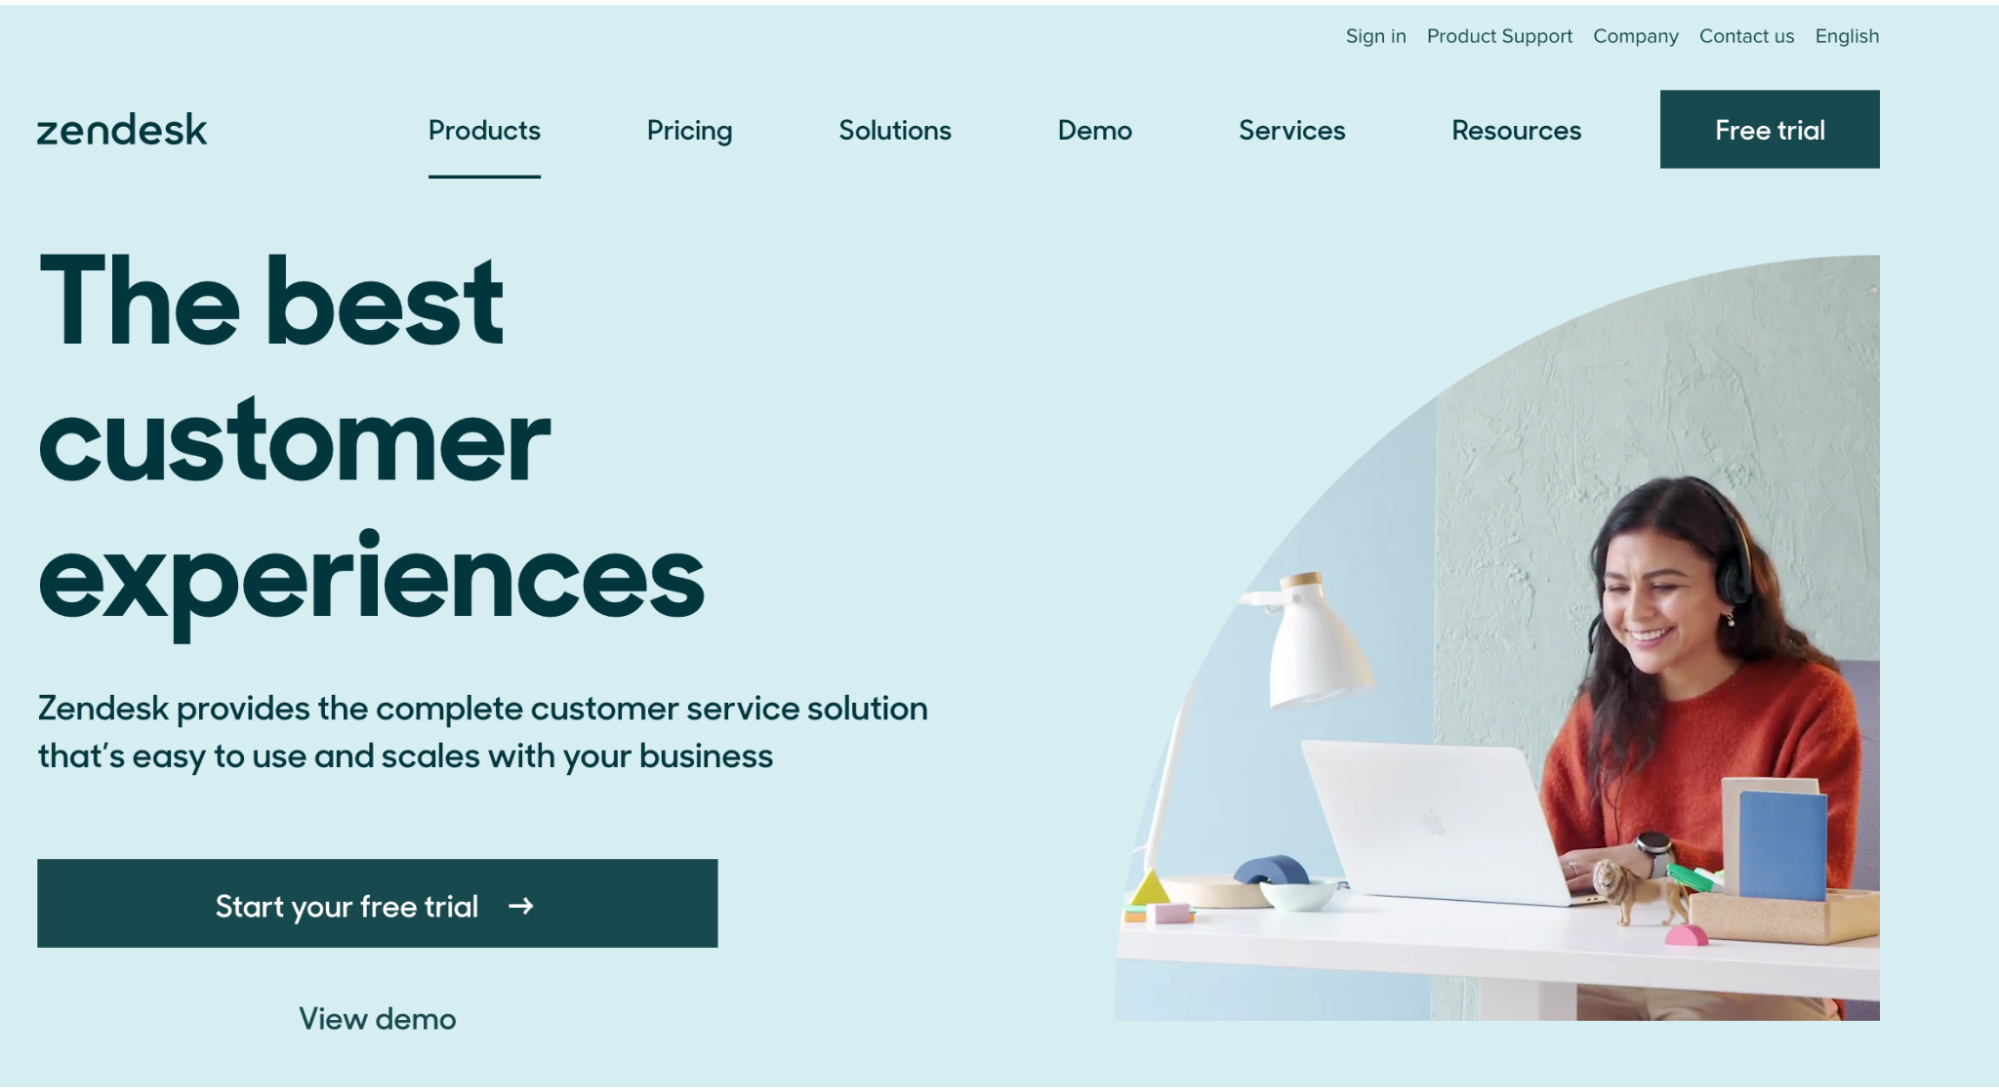Click the Free trial button top right
This screenshot has height=1088, width=1999.
[1770, 130]
